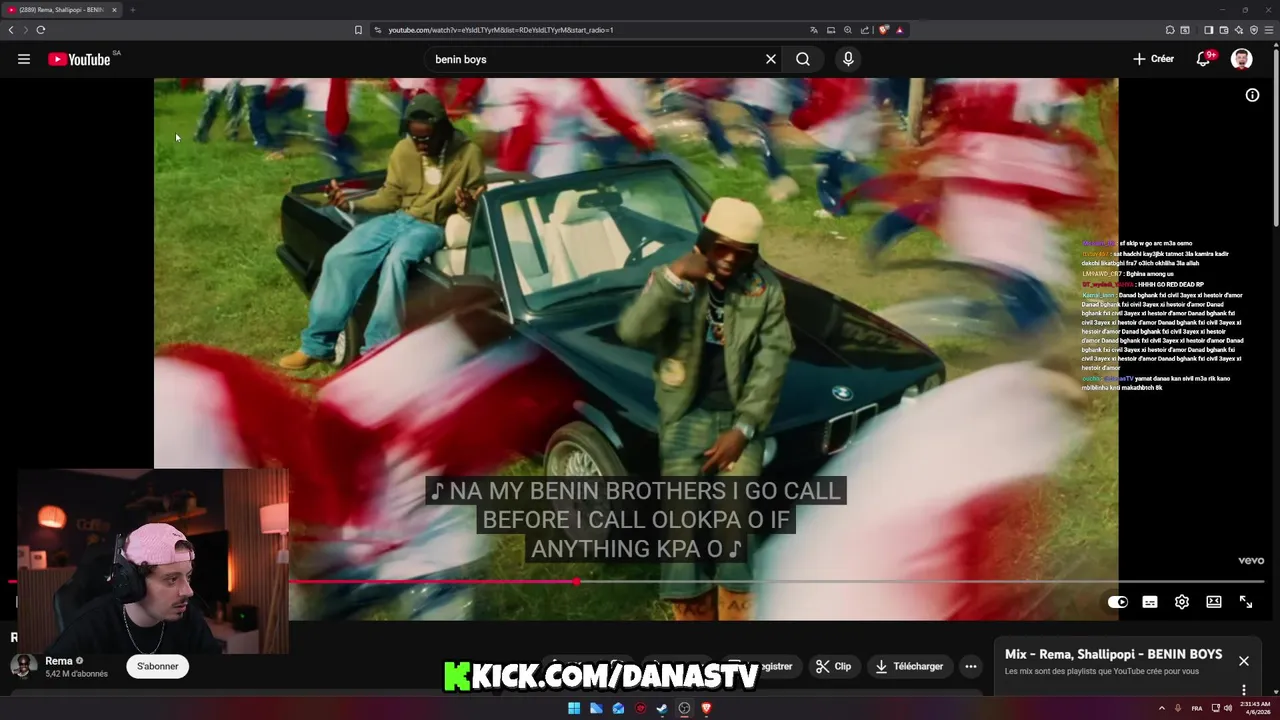Open browser extensions puzzle icon
Viewport: 1280px width, 720px height.
tap(1170, 30)
